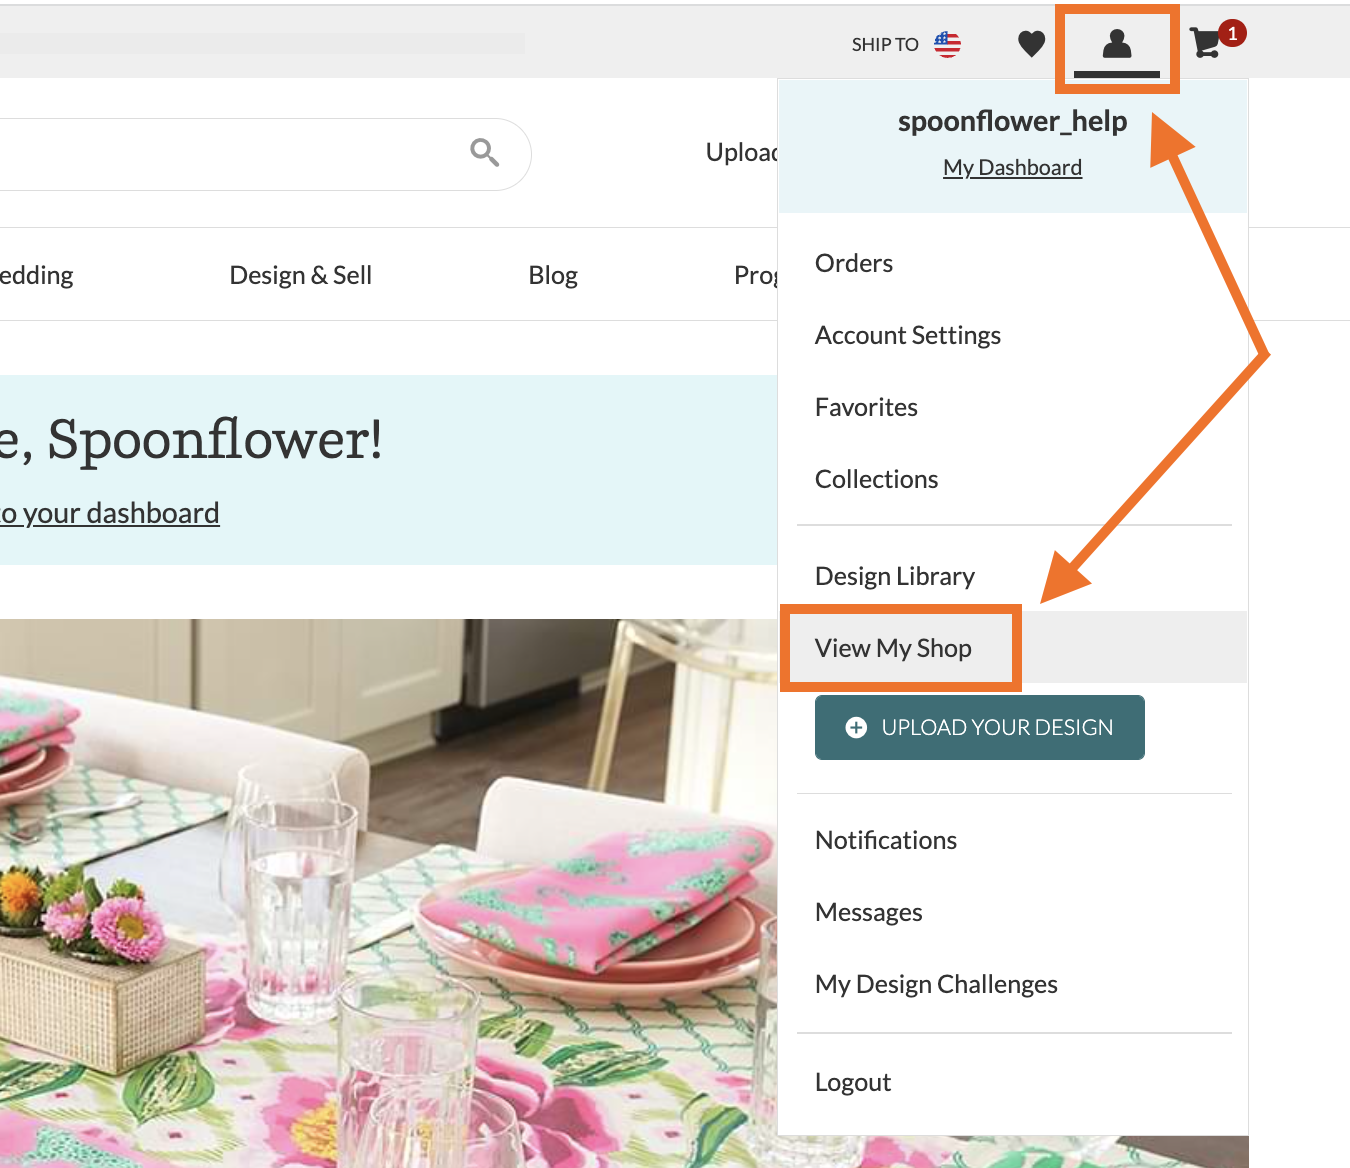Click the search magnifier icon

(485, 152)
